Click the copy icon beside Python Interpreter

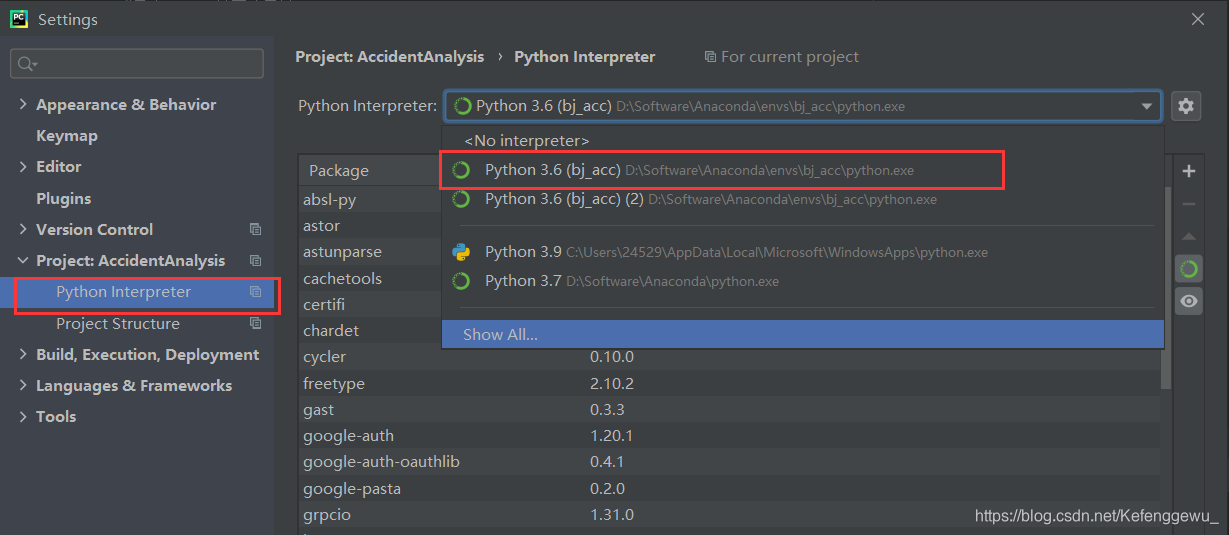coord(255,292)
